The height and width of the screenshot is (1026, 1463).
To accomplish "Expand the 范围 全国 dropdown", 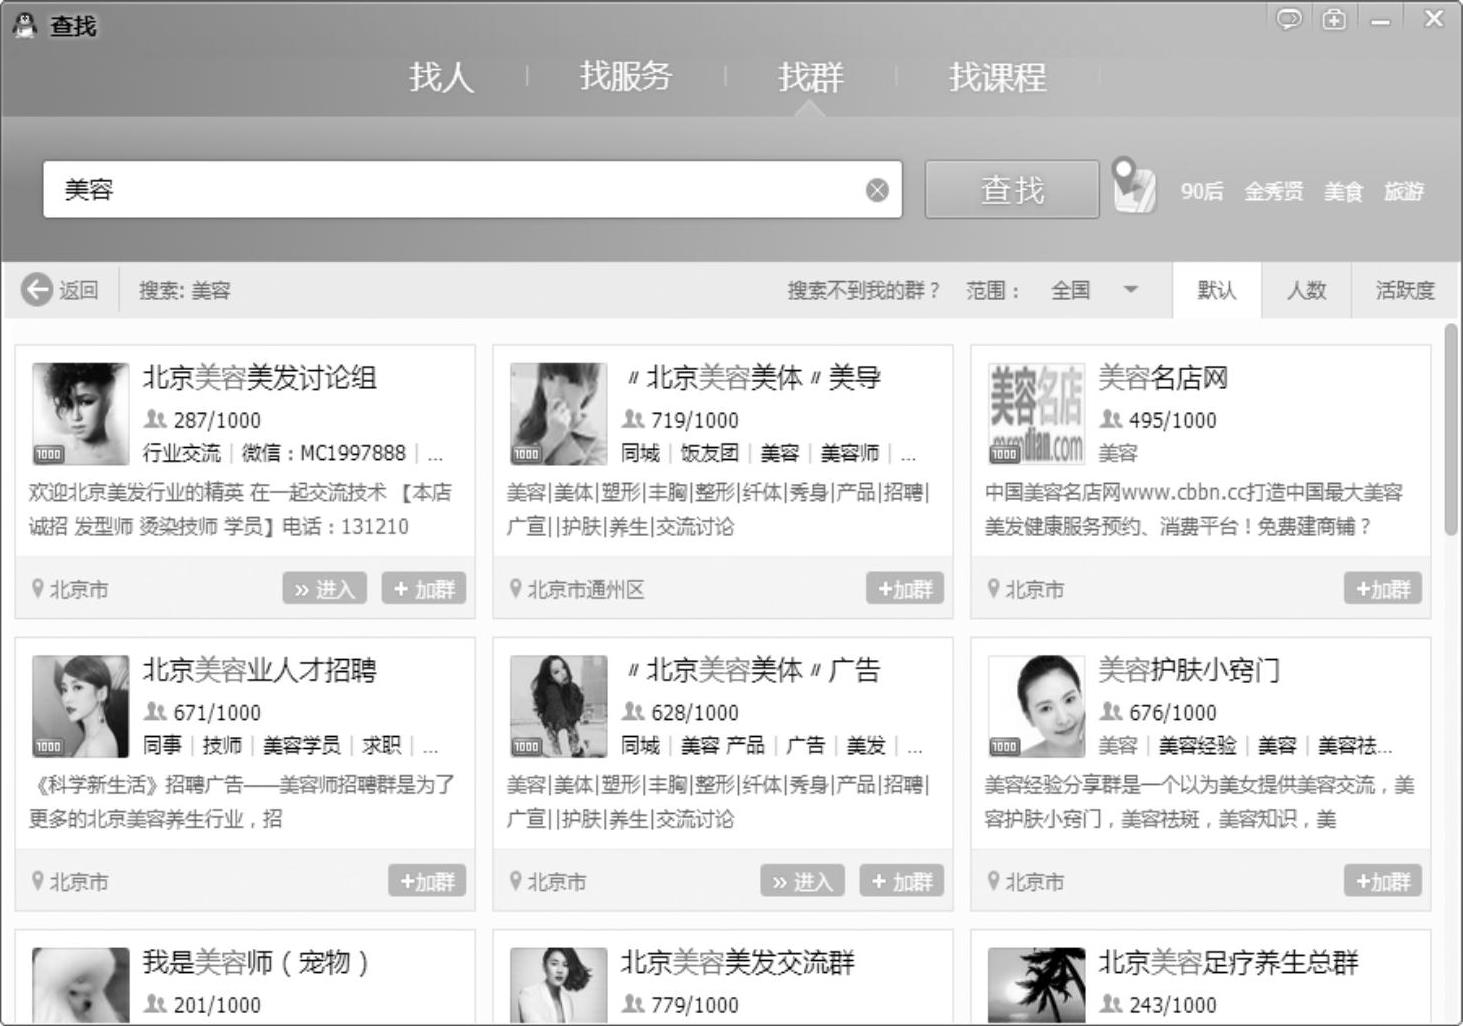I will tap(1094, 290).
